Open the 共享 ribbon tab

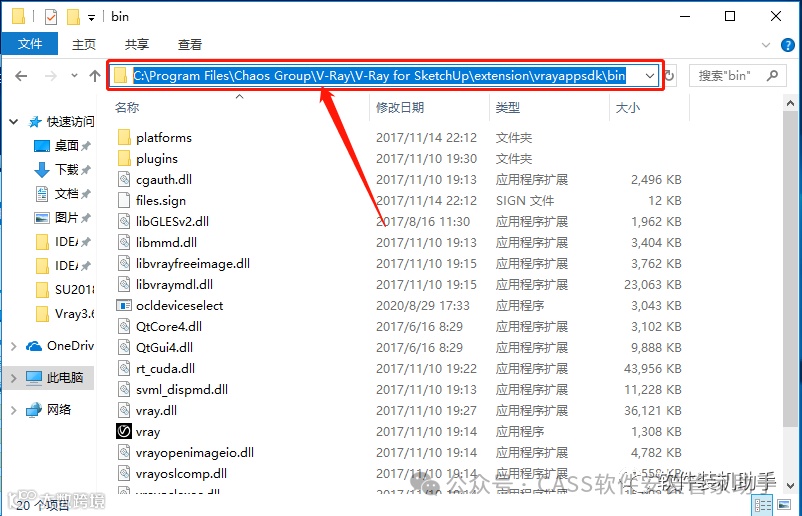pyautogui.click(x=137, y=44)
